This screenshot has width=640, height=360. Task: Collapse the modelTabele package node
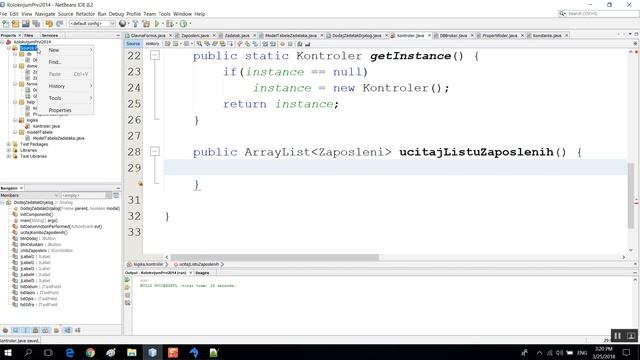pyautogui.click(x=15, y=132)
